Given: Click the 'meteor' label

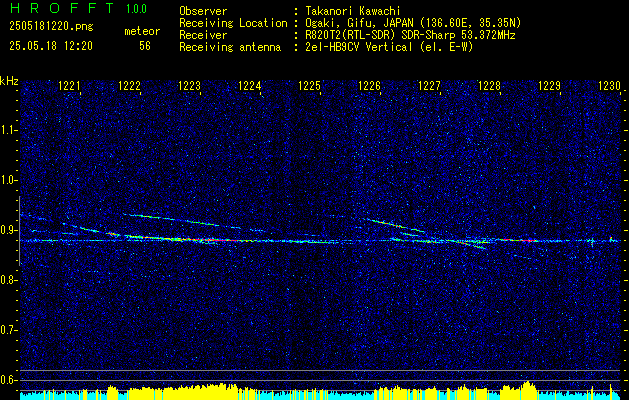Looking at the screenshot, I should pos(142,31).
